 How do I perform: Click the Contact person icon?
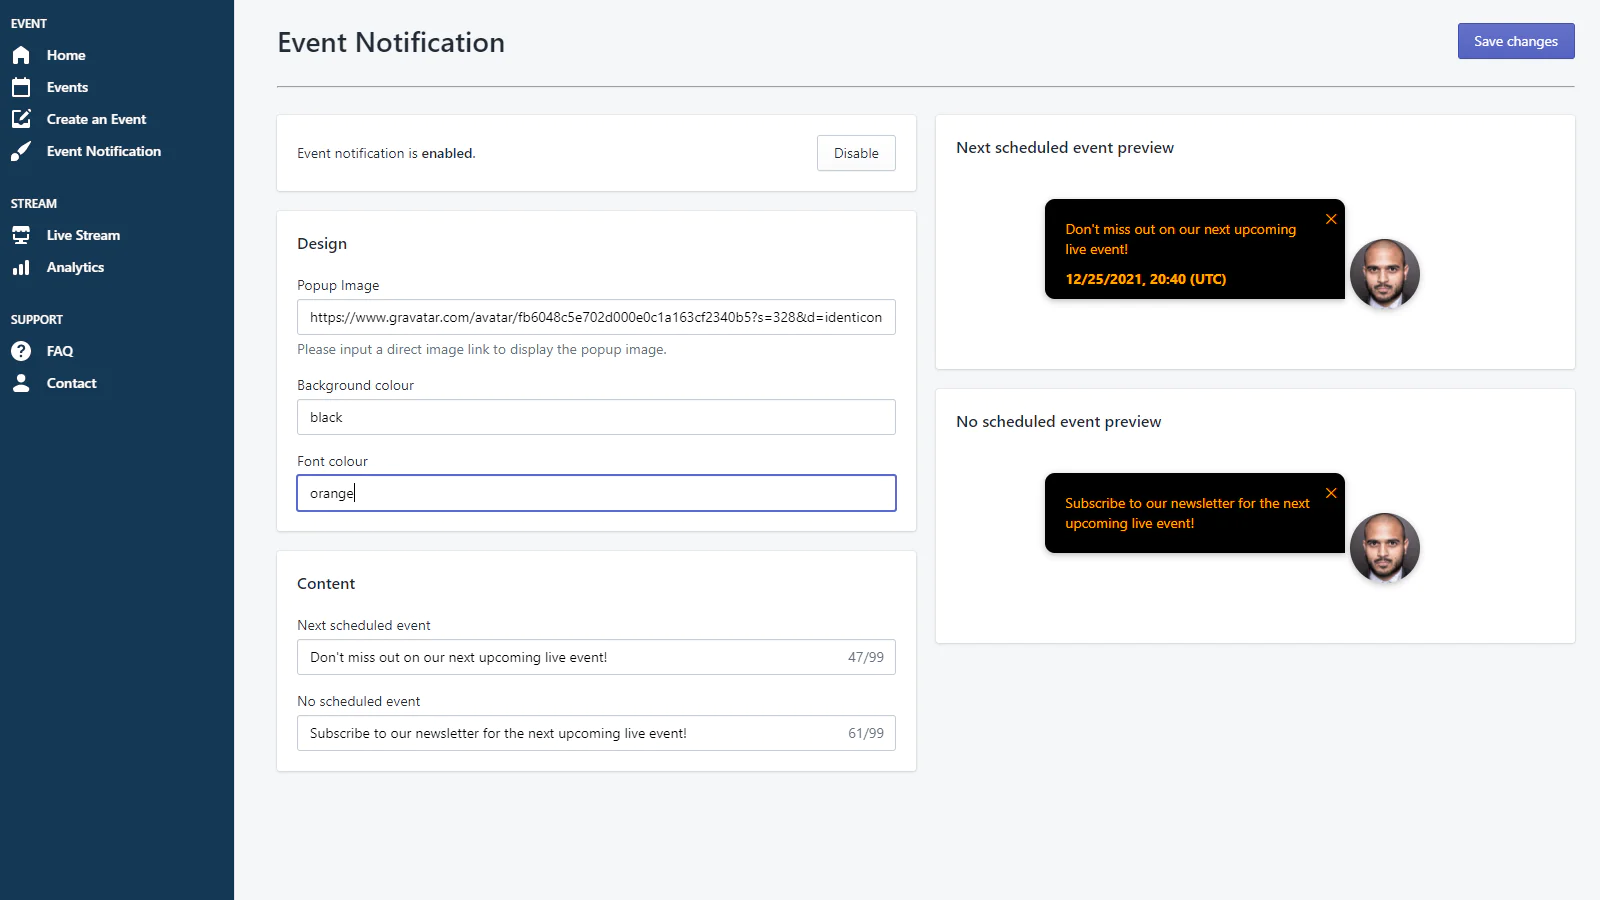pos(21,383)
